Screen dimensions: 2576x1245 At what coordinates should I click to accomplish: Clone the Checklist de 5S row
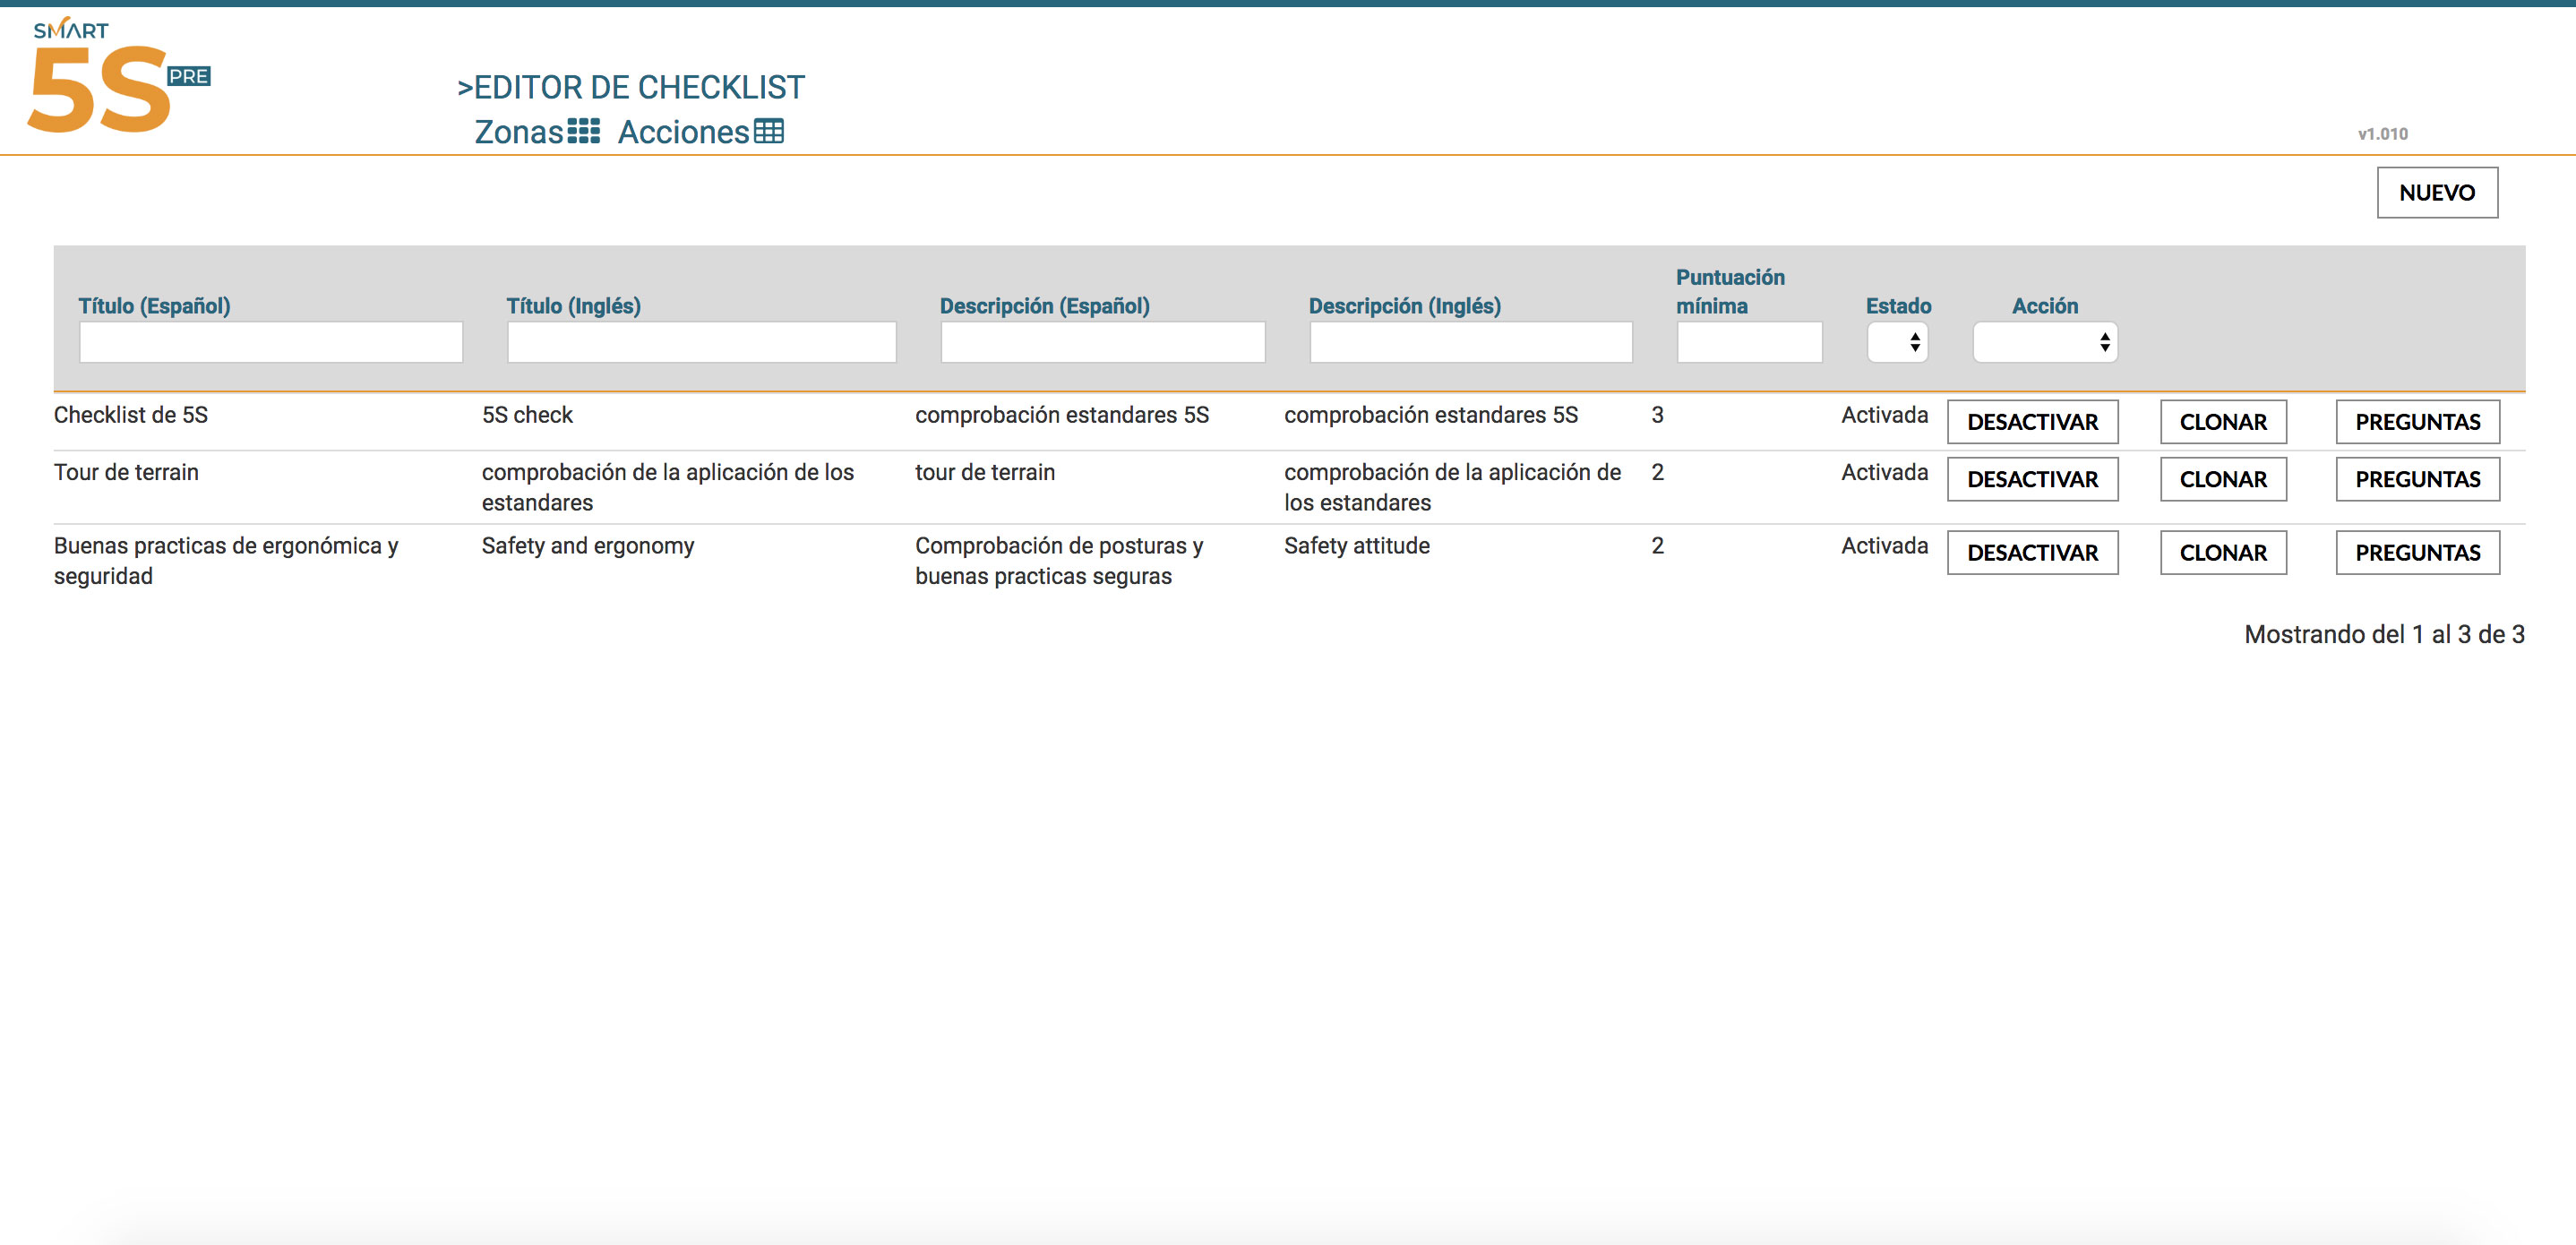tap(2222, 422)
